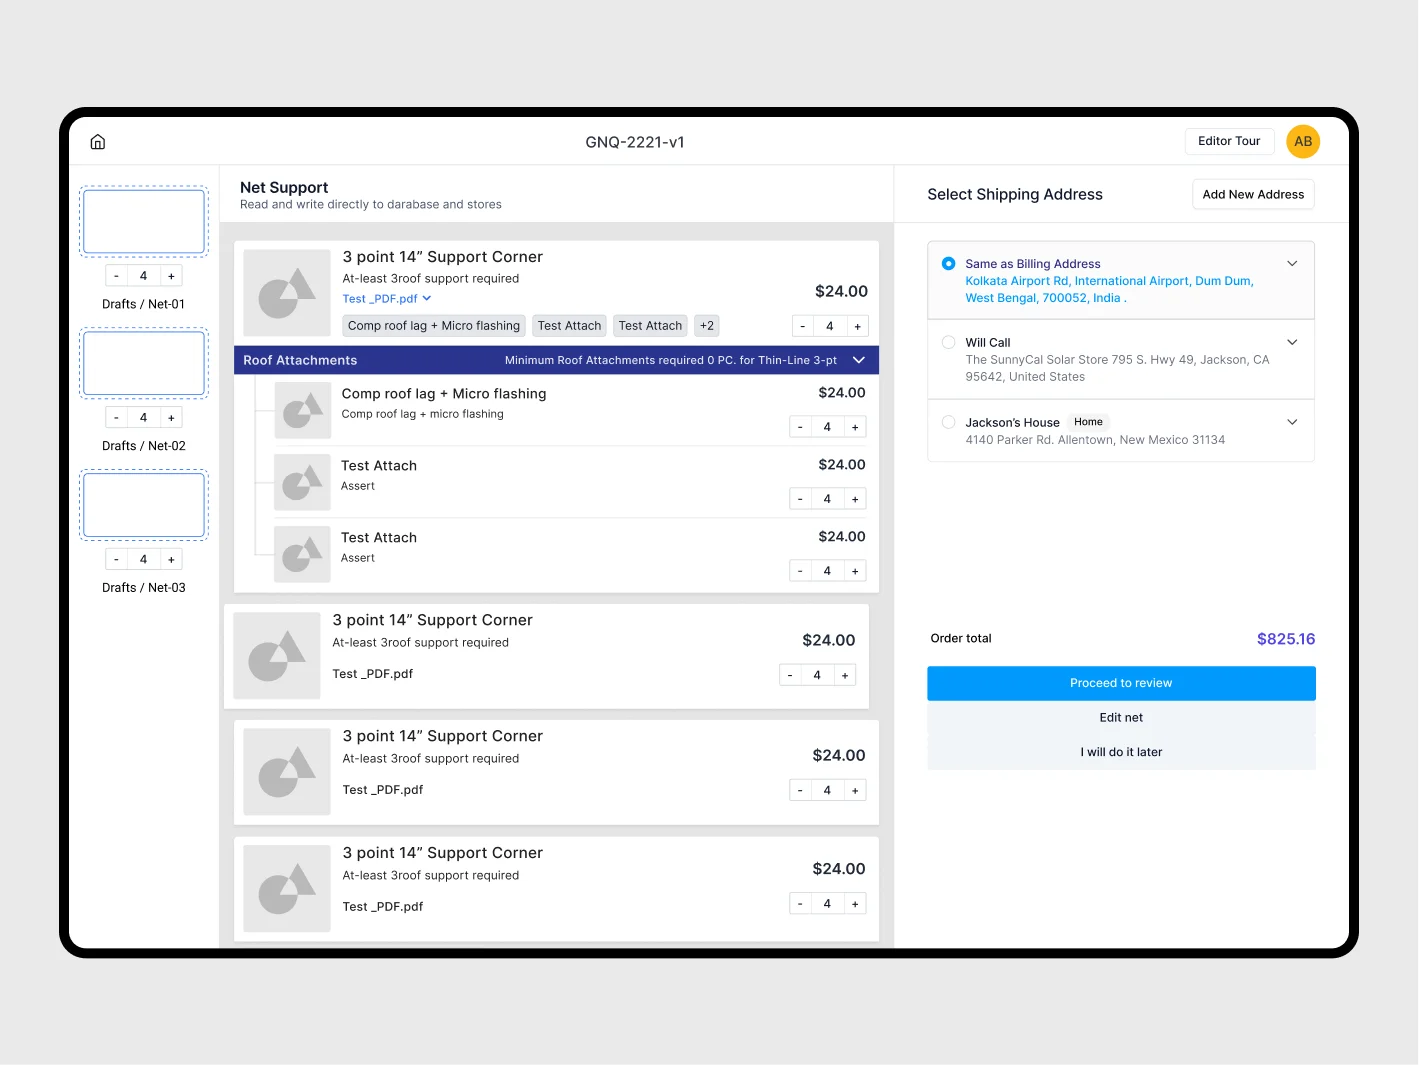Click the Comp roof lag product image
This screenshot has height=1065, width=1419.
[x=302, y=411]
